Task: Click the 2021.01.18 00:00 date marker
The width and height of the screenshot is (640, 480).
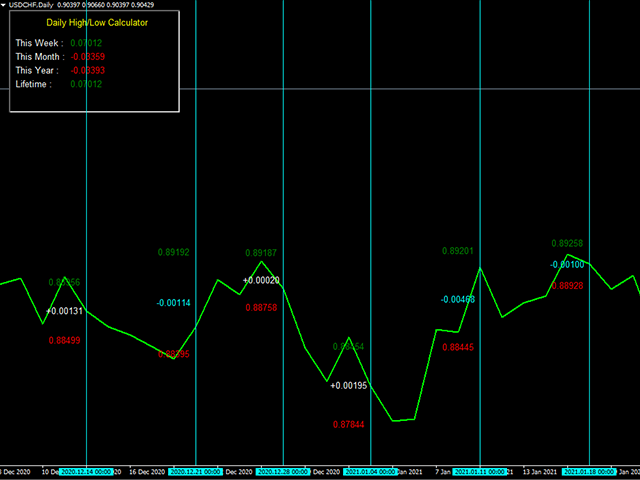Action: click(589, 472)
